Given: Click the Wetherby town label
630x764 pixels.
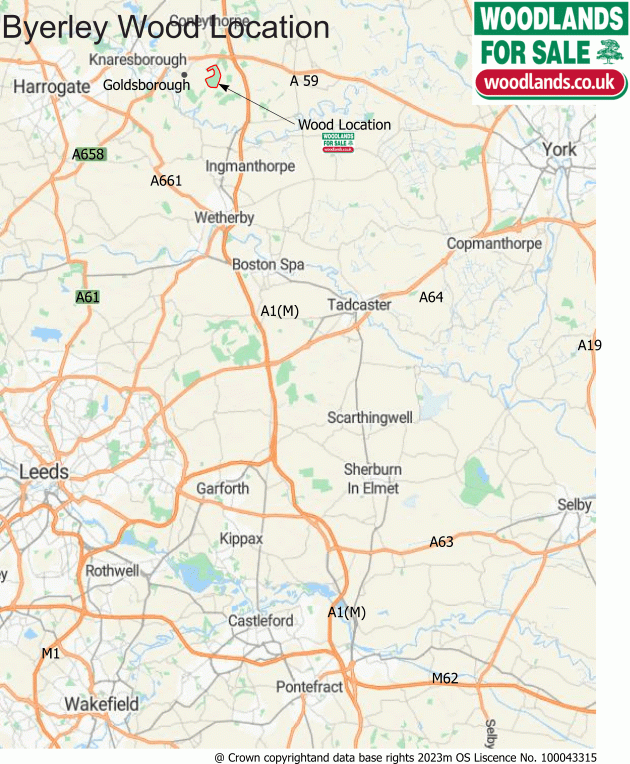Looking at the screenshot, I should coord(224,217).
